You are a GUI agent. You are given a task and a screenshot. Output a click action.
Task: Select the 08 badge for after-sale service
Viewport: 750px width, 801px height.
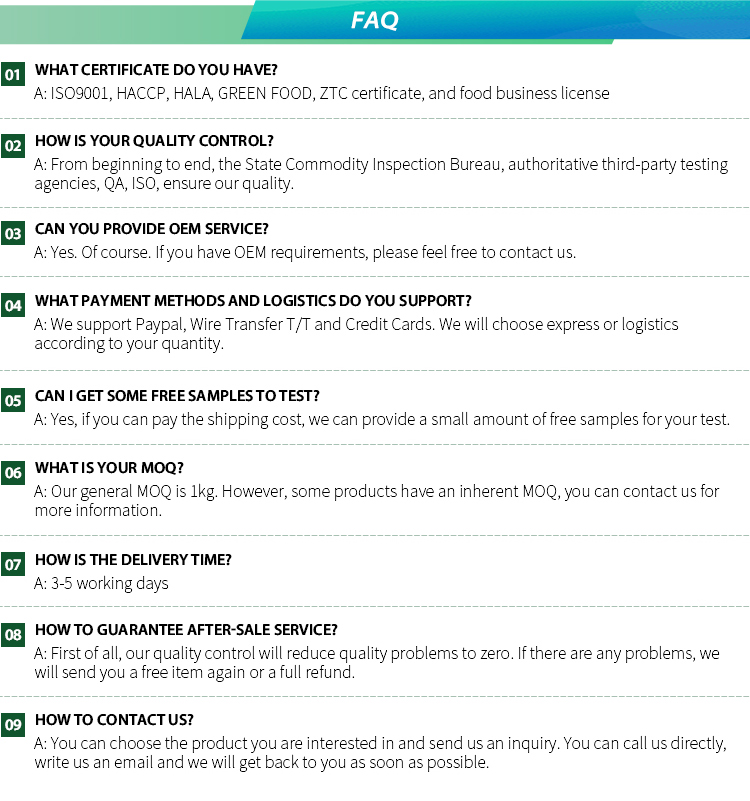[x=13, y=634]
